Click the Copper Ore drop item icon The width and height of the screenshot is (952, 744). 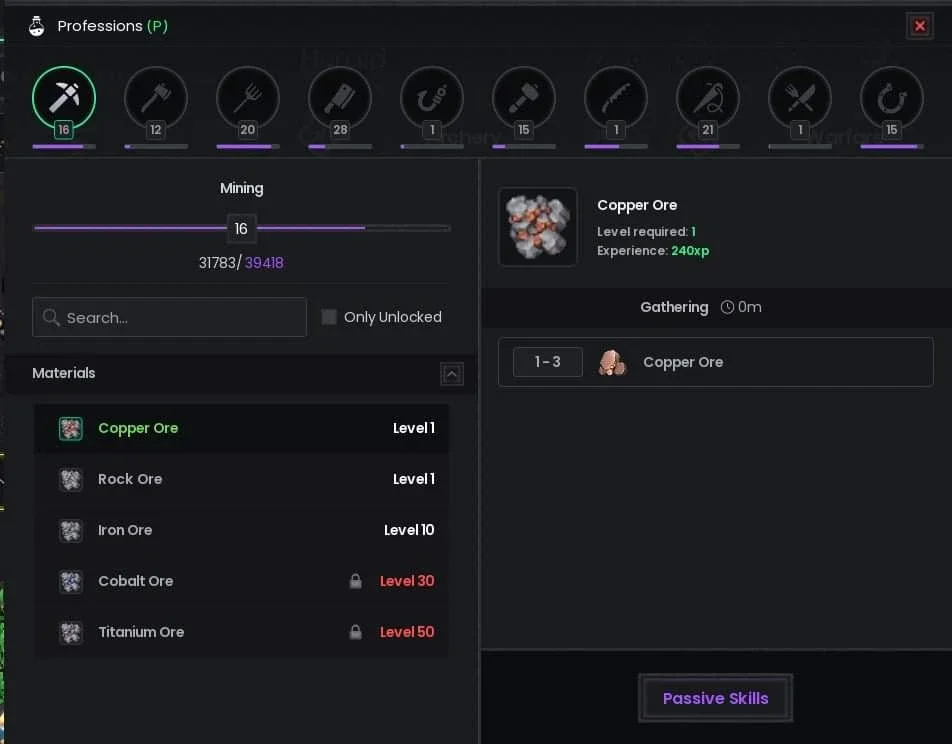click(612, 363)
